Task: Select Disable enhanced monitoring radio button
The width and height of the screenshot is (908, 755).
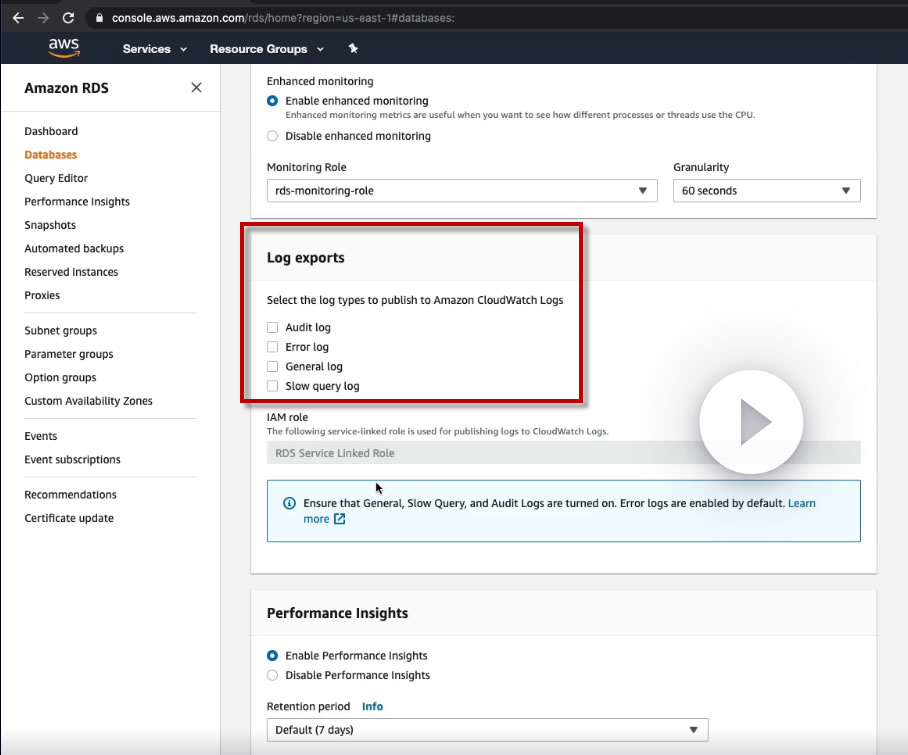Action: pos(273,136)
